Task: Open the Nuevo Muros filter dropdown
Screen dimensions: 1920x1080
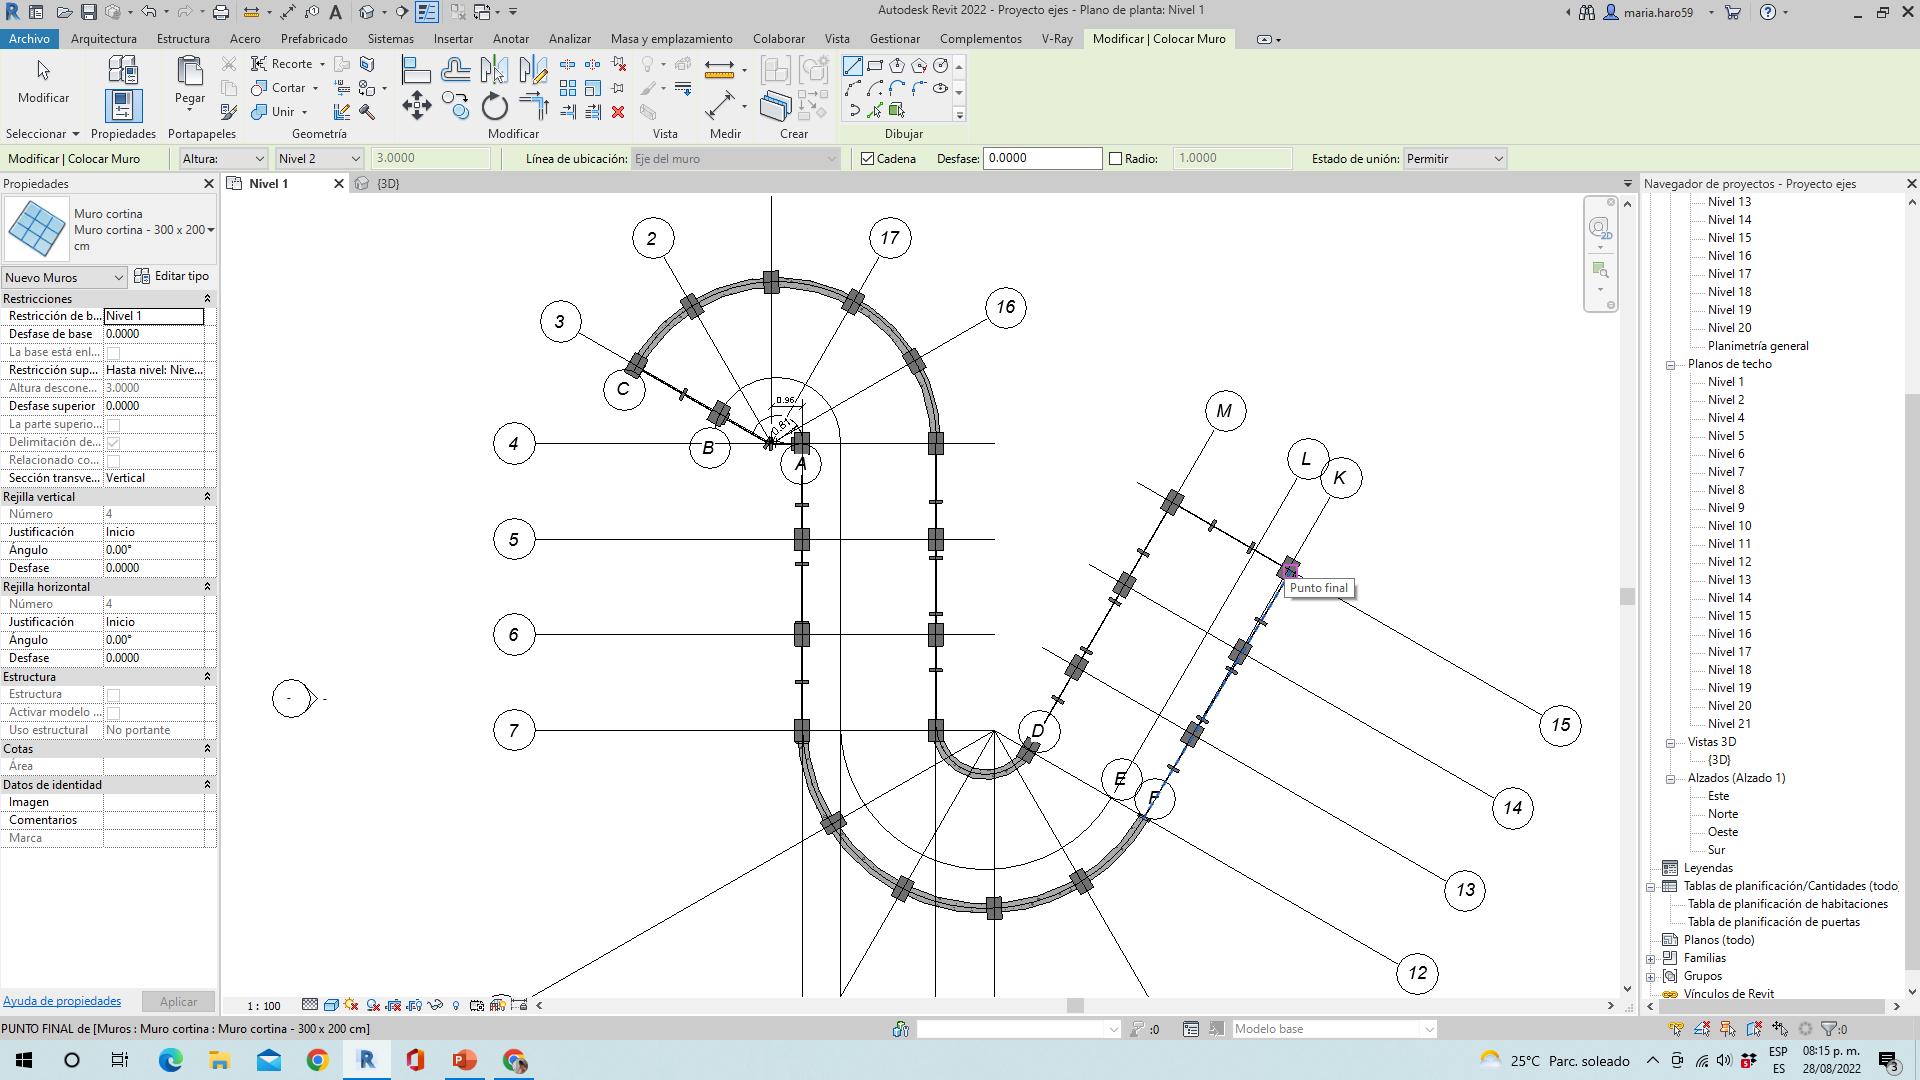Action: pos(64,278)
